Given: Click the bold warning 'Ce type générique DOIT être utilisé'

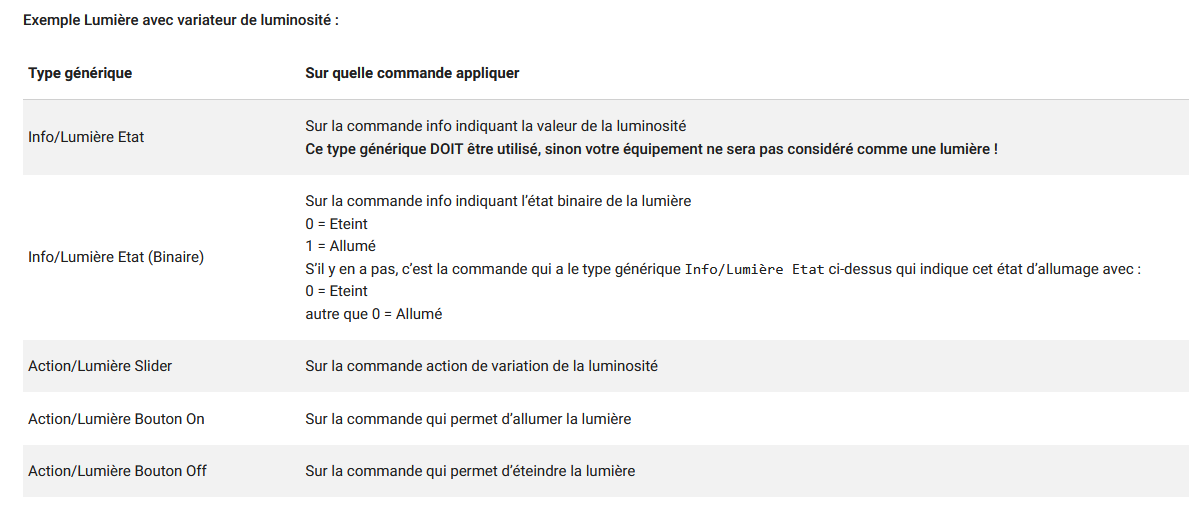Looking at the screenshot, I should point(651,149).
